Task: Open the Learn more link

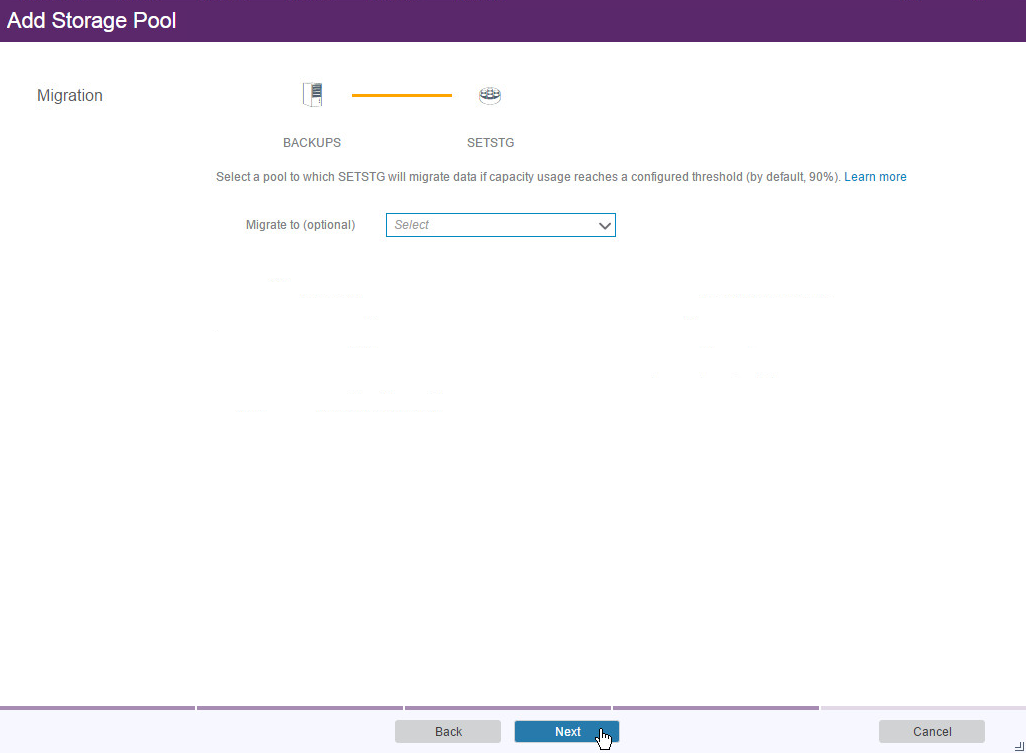Action: point(875,177)
